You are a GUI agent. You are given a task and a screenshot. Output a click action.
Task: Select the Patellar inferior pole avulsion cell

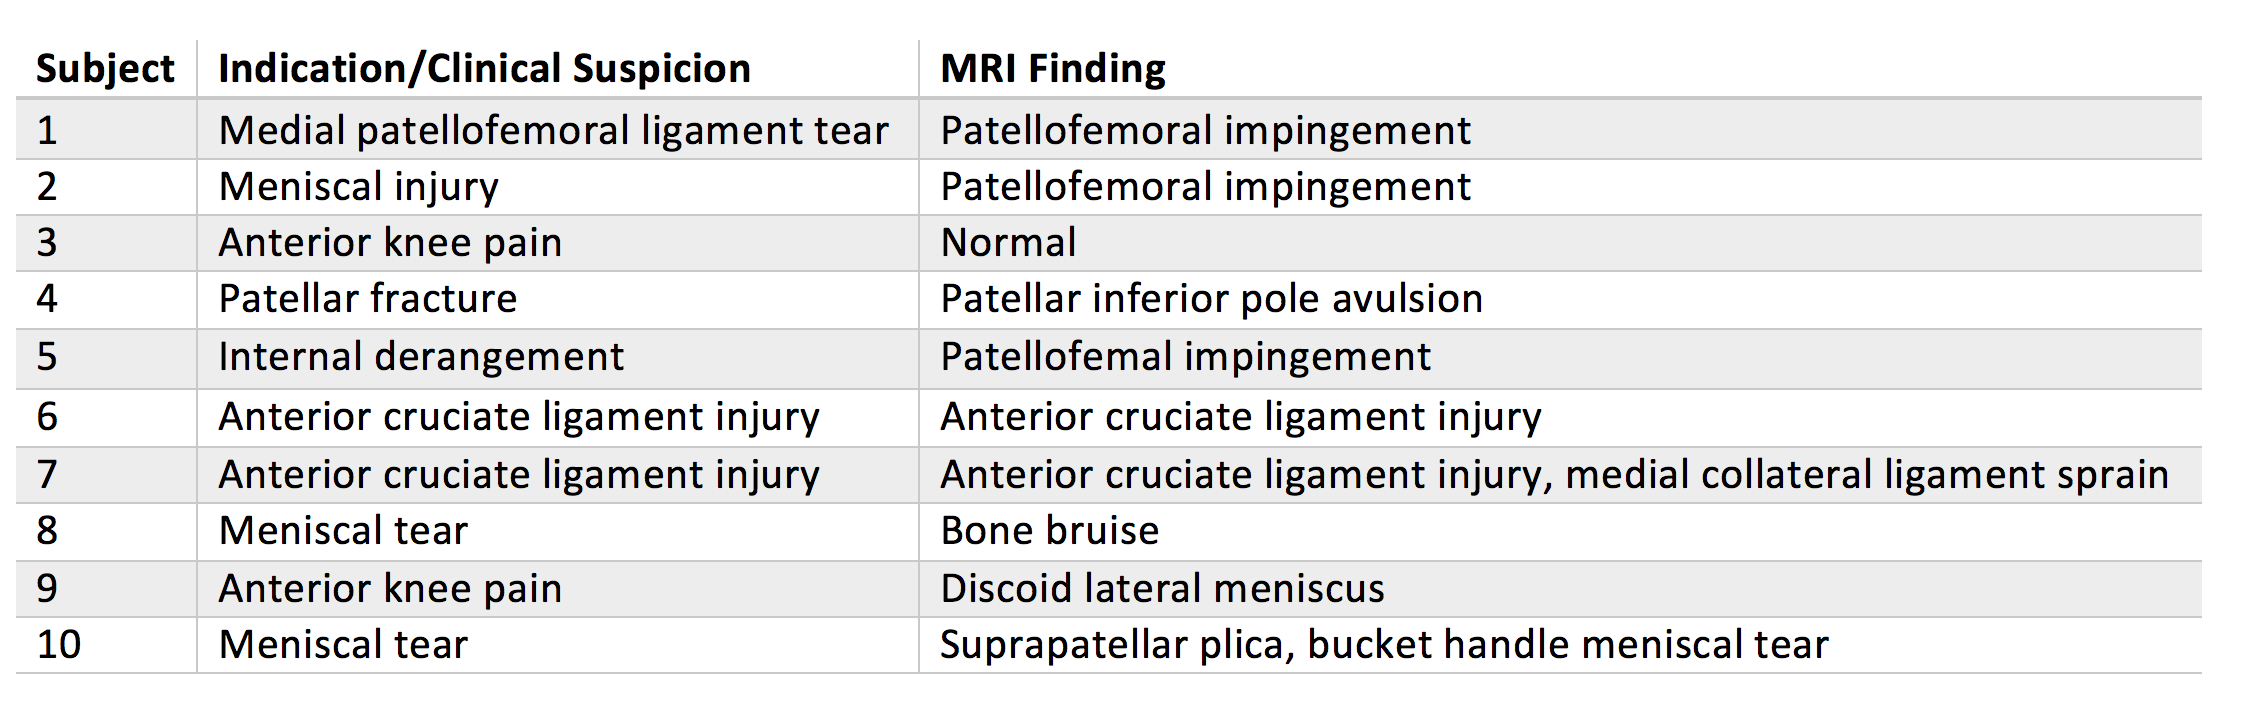pyautogui.click(x=1211, y=299)
